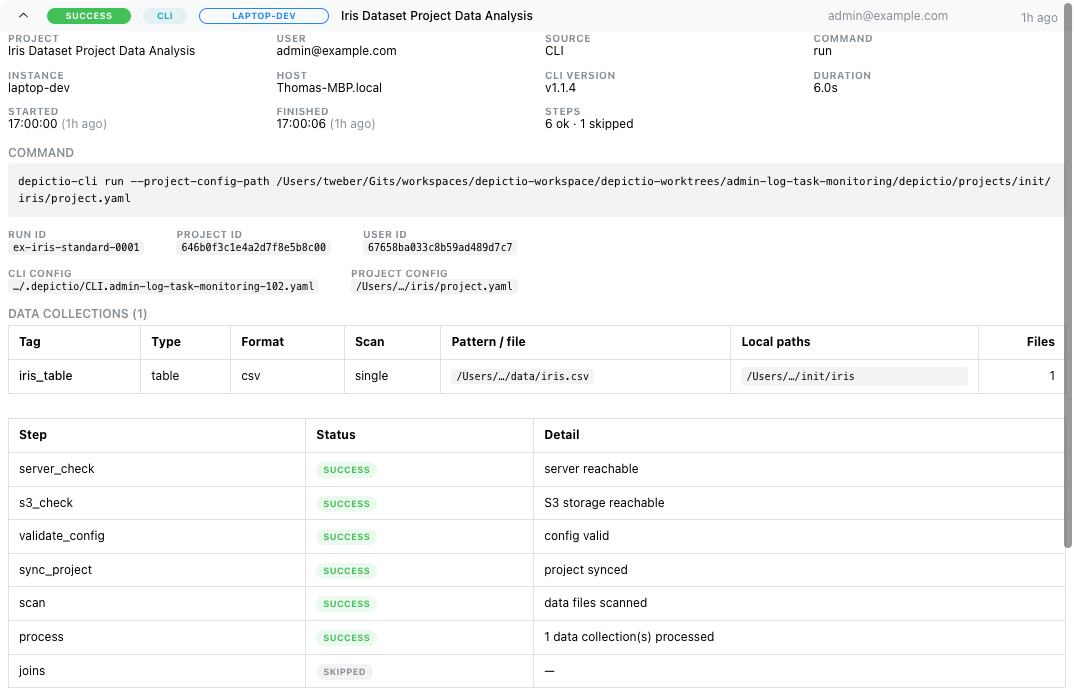Click the instance value laptop-dev
The height and width of the screenshot is (695, 1074).
click(39, 88)
